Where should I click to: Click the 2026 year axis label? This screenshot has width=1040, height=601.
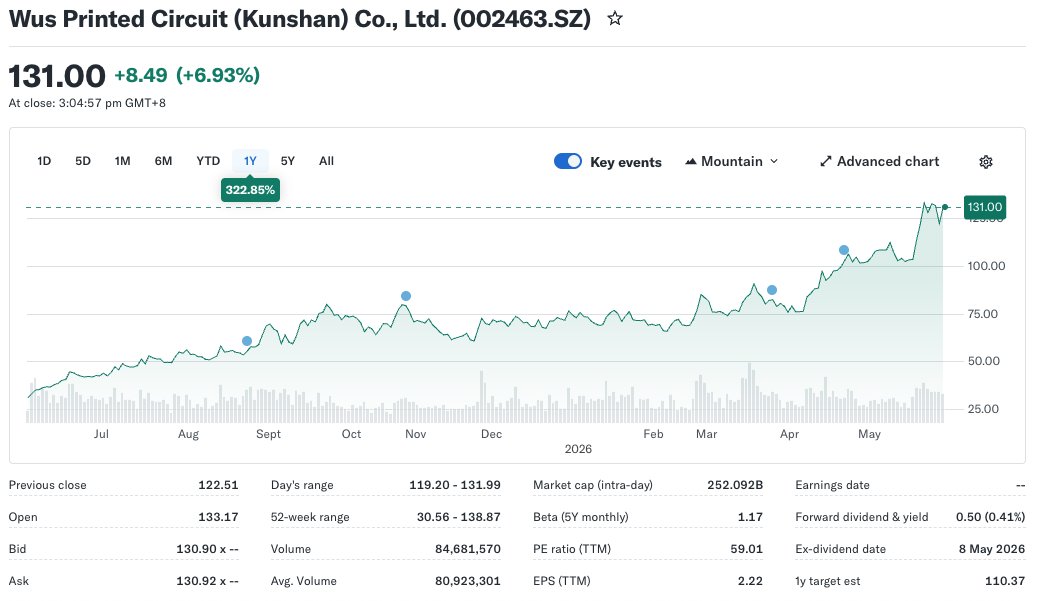578,449
